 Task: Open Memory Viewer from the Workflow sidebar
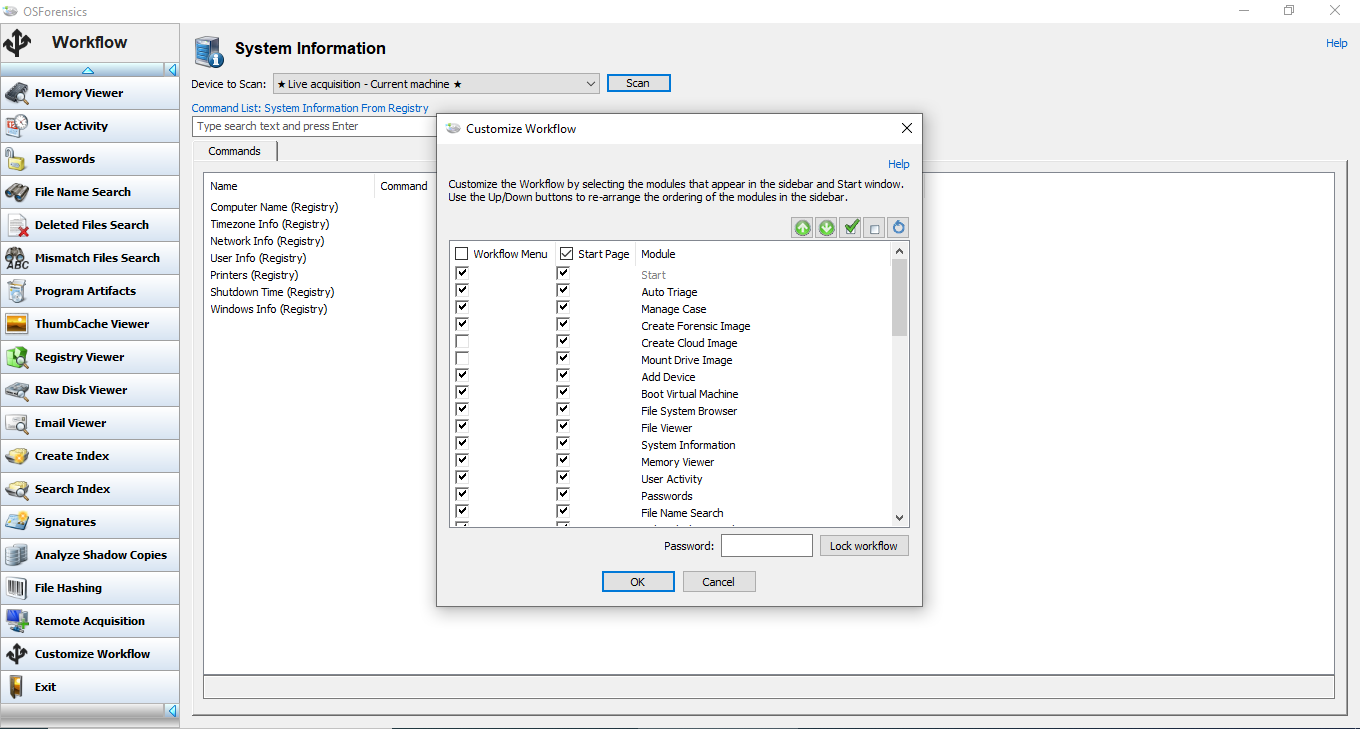(x=90, y=93)
